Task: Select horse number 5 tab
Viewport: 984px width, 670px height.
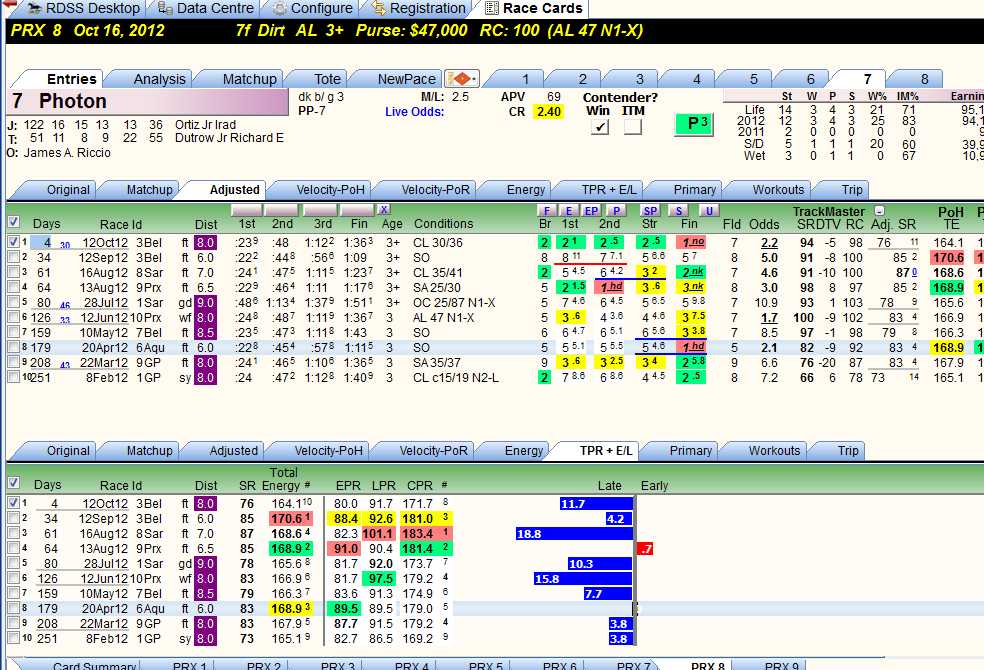Action: coord(753,79)
